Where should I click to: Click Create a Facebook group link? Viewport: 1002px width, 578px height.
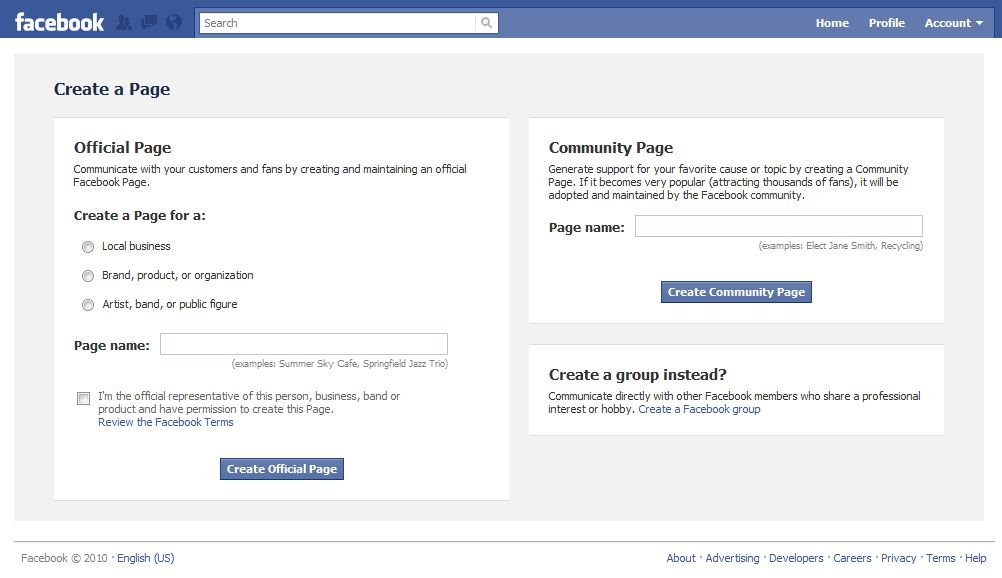(698, 409)
